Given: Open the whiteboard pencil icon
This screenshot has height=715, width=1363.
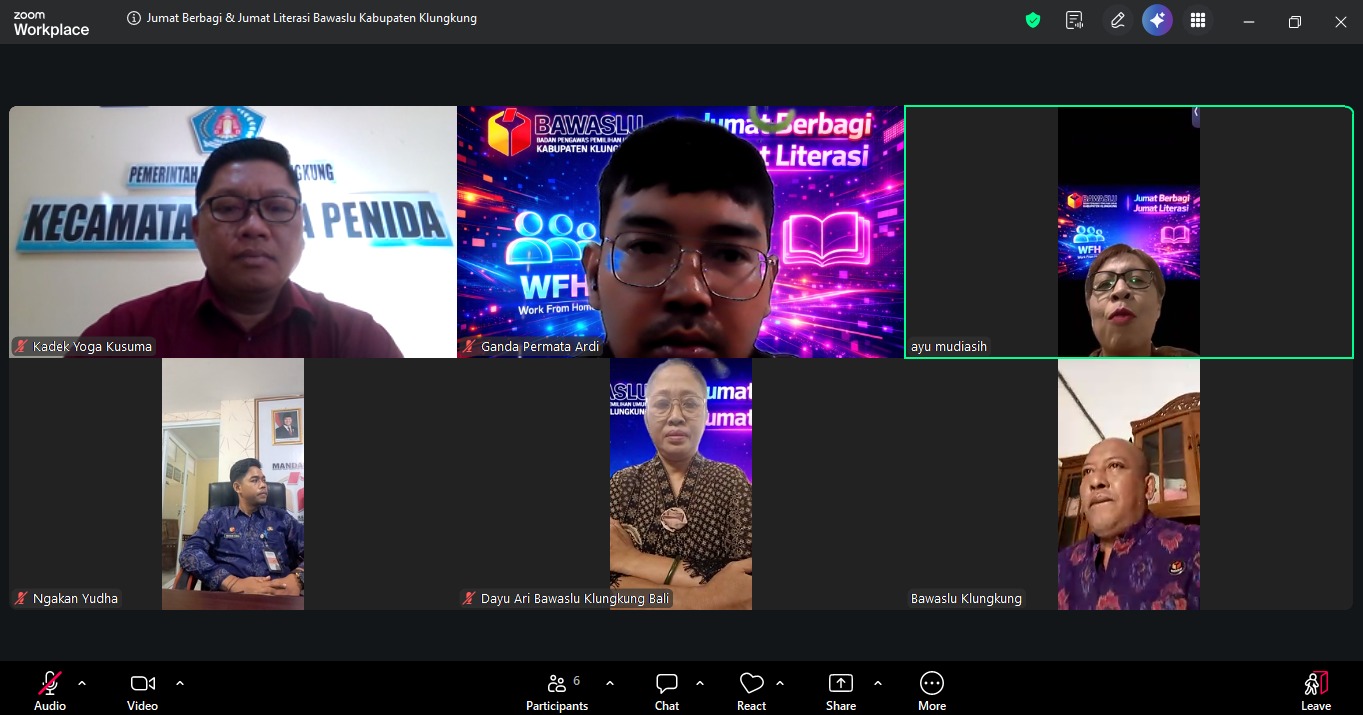Looking at the screenshot, I should coord(1117,20).
